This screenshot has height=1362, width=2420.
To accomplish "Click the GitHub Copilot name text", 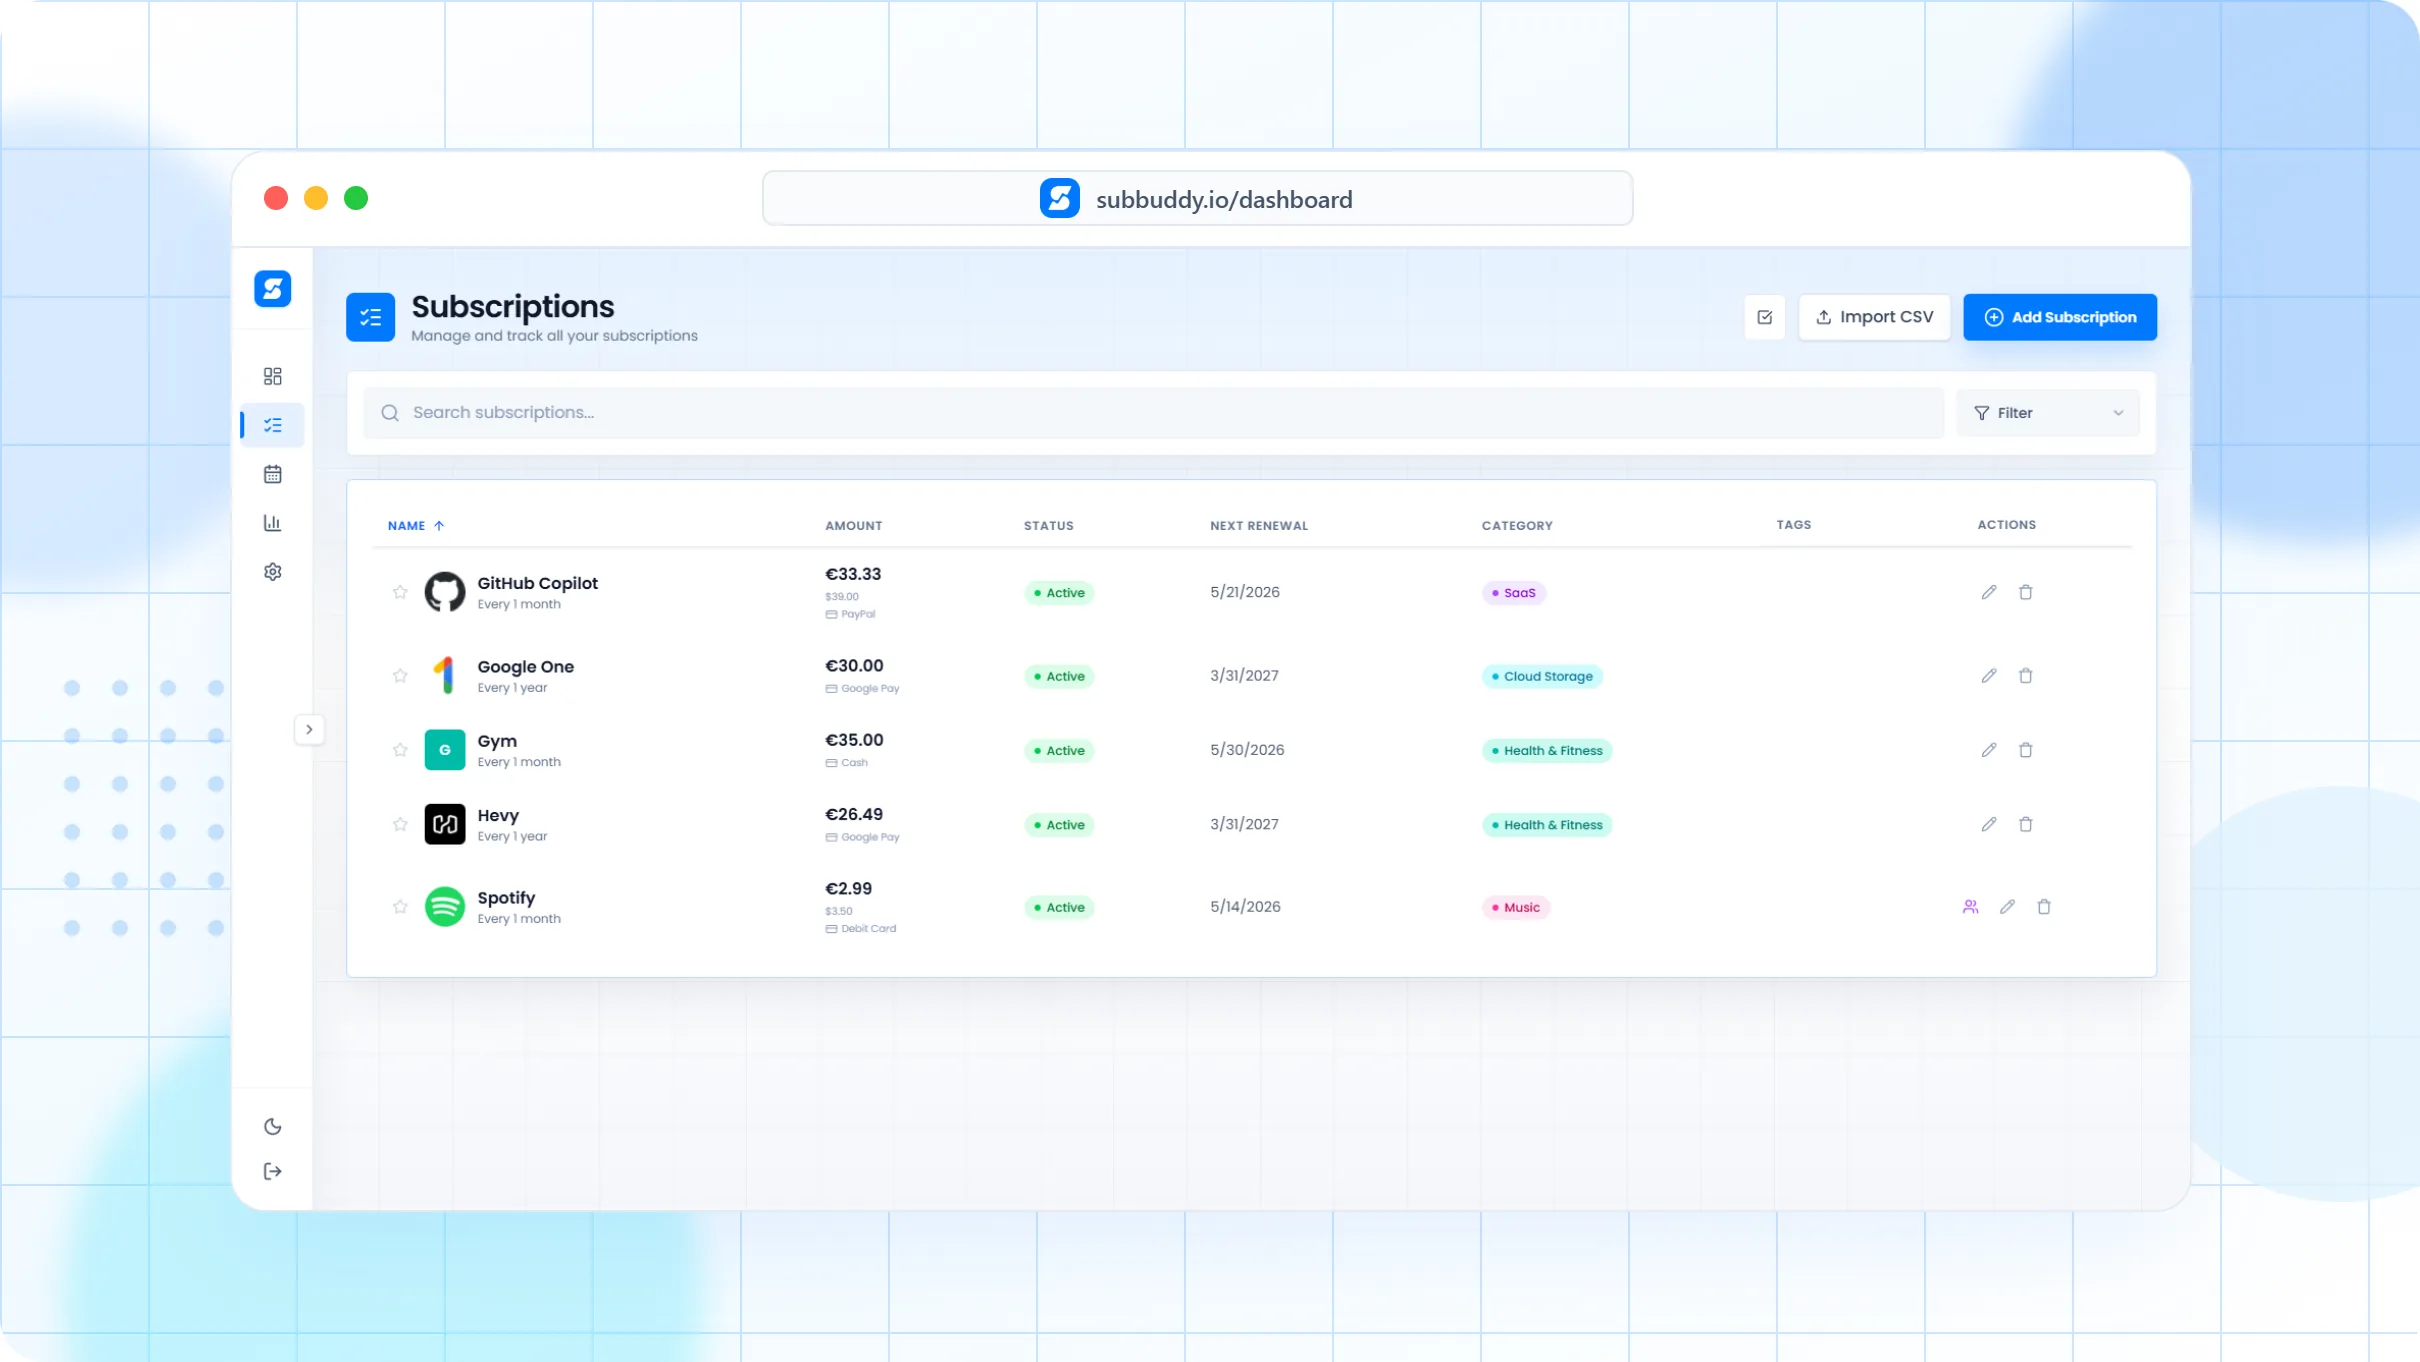I will (x=537, y=583).
